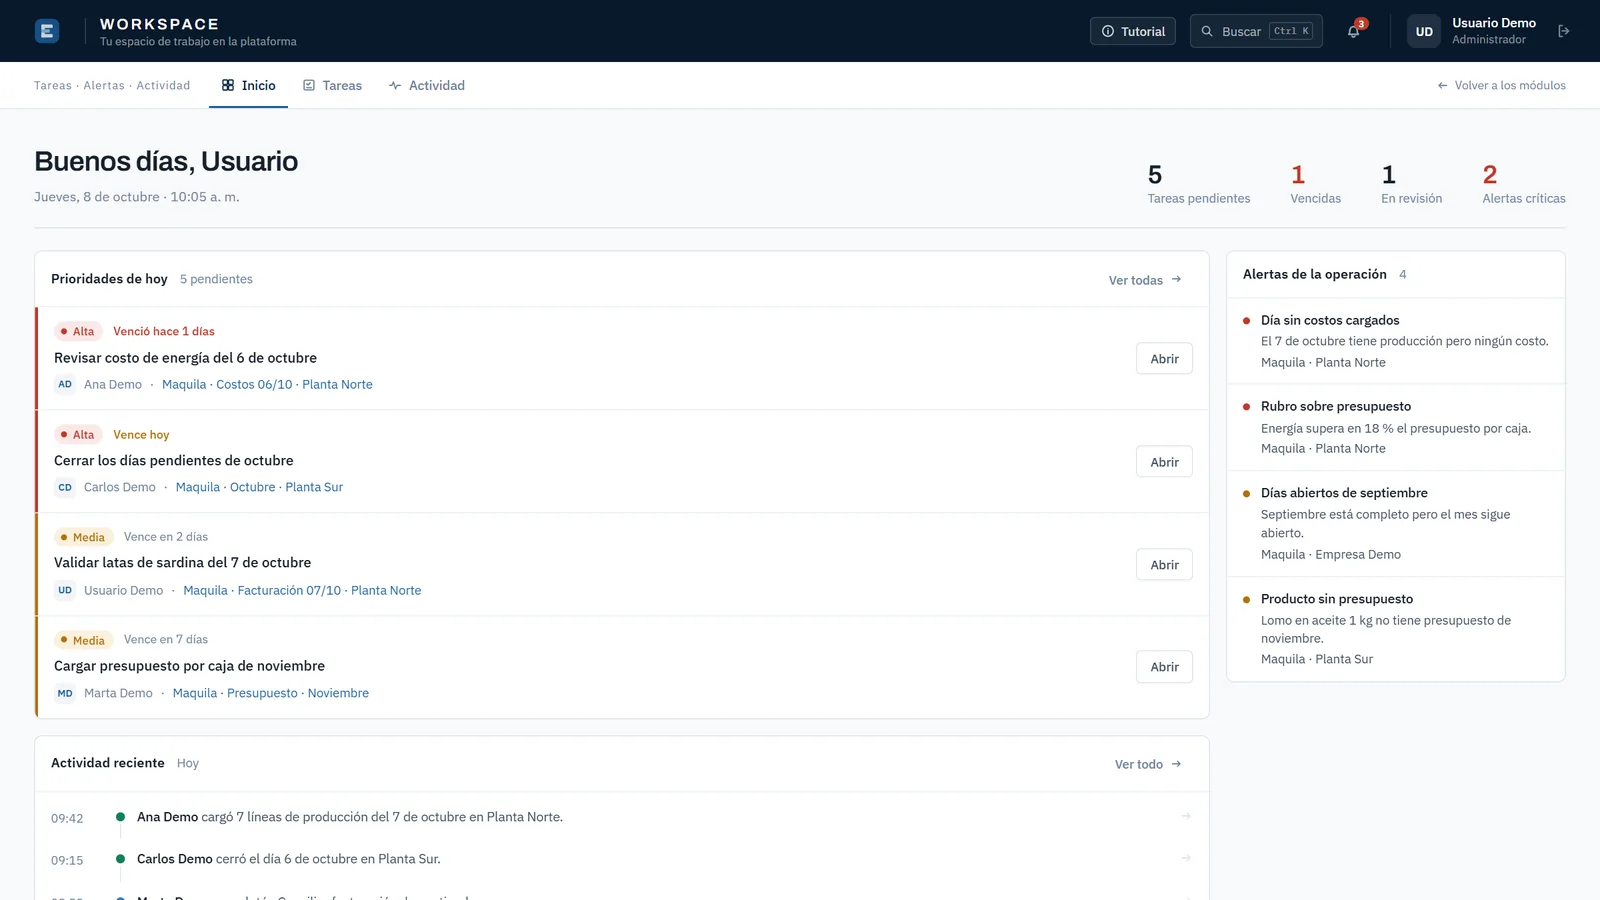Click the arrow on Carlos Demo activity row
The width and height of the screenshot is (1600, 900).
coord(1186,859)
